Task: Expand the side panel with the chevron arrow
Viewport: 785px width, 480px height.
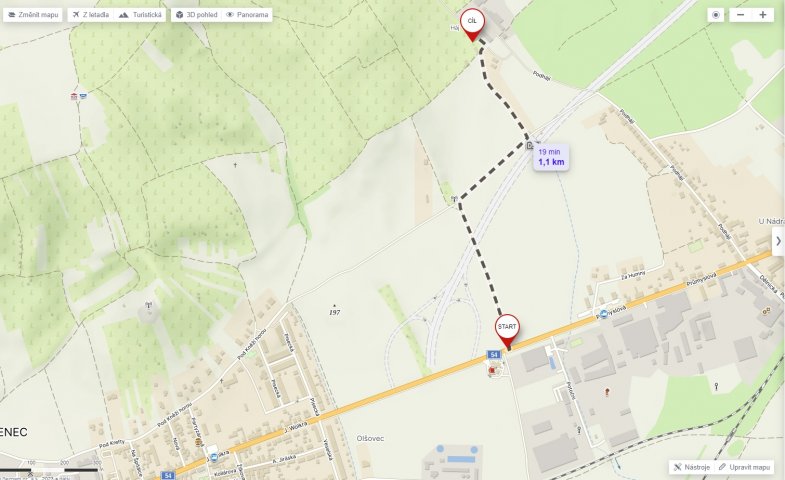Action: pyautogui.click(x=778, y=241)
